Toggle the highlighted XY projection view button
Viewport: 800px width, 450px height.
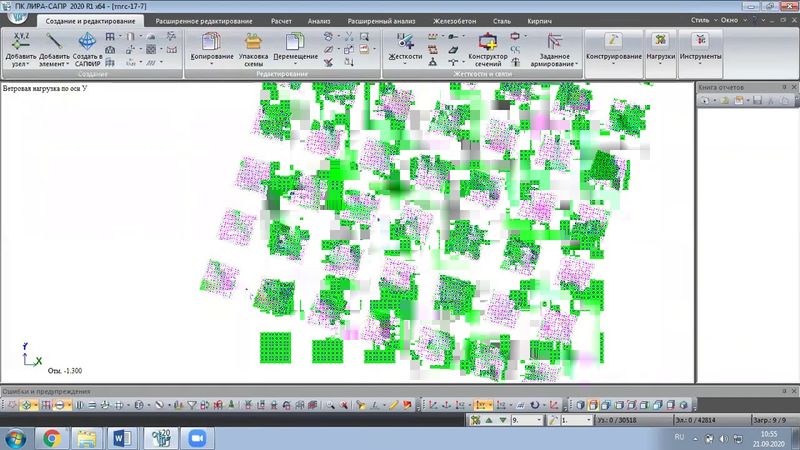tap(484, 405)
